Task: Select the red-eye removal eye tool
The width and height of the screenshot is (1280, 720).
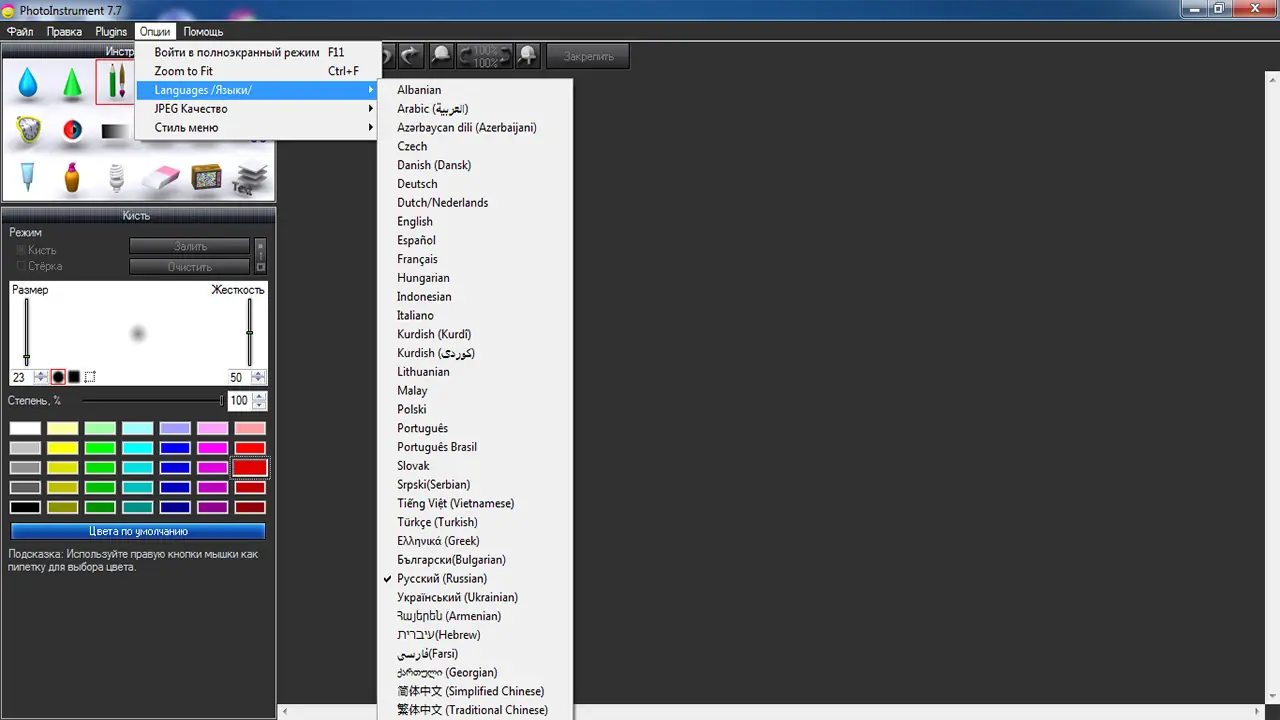Action: [x=72, y=130]
